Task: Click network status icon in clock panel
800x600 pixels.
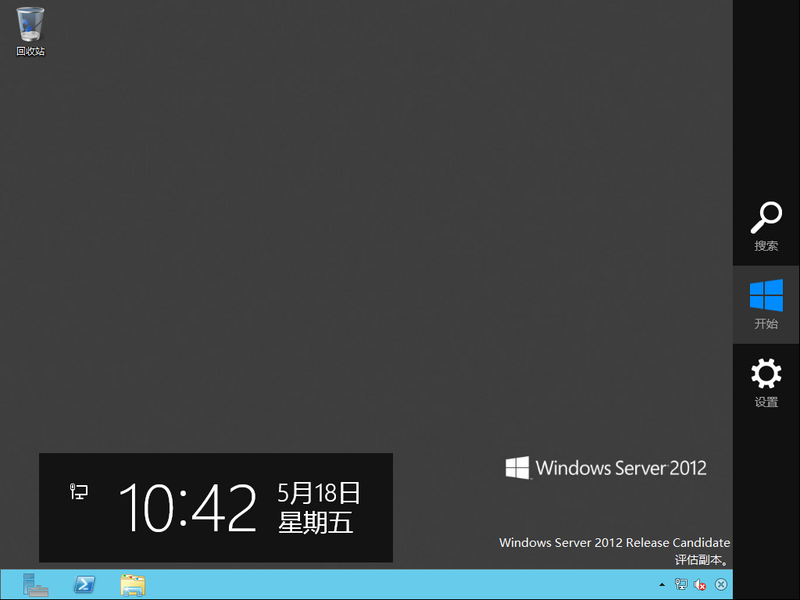Action: [x=79, y=492]
